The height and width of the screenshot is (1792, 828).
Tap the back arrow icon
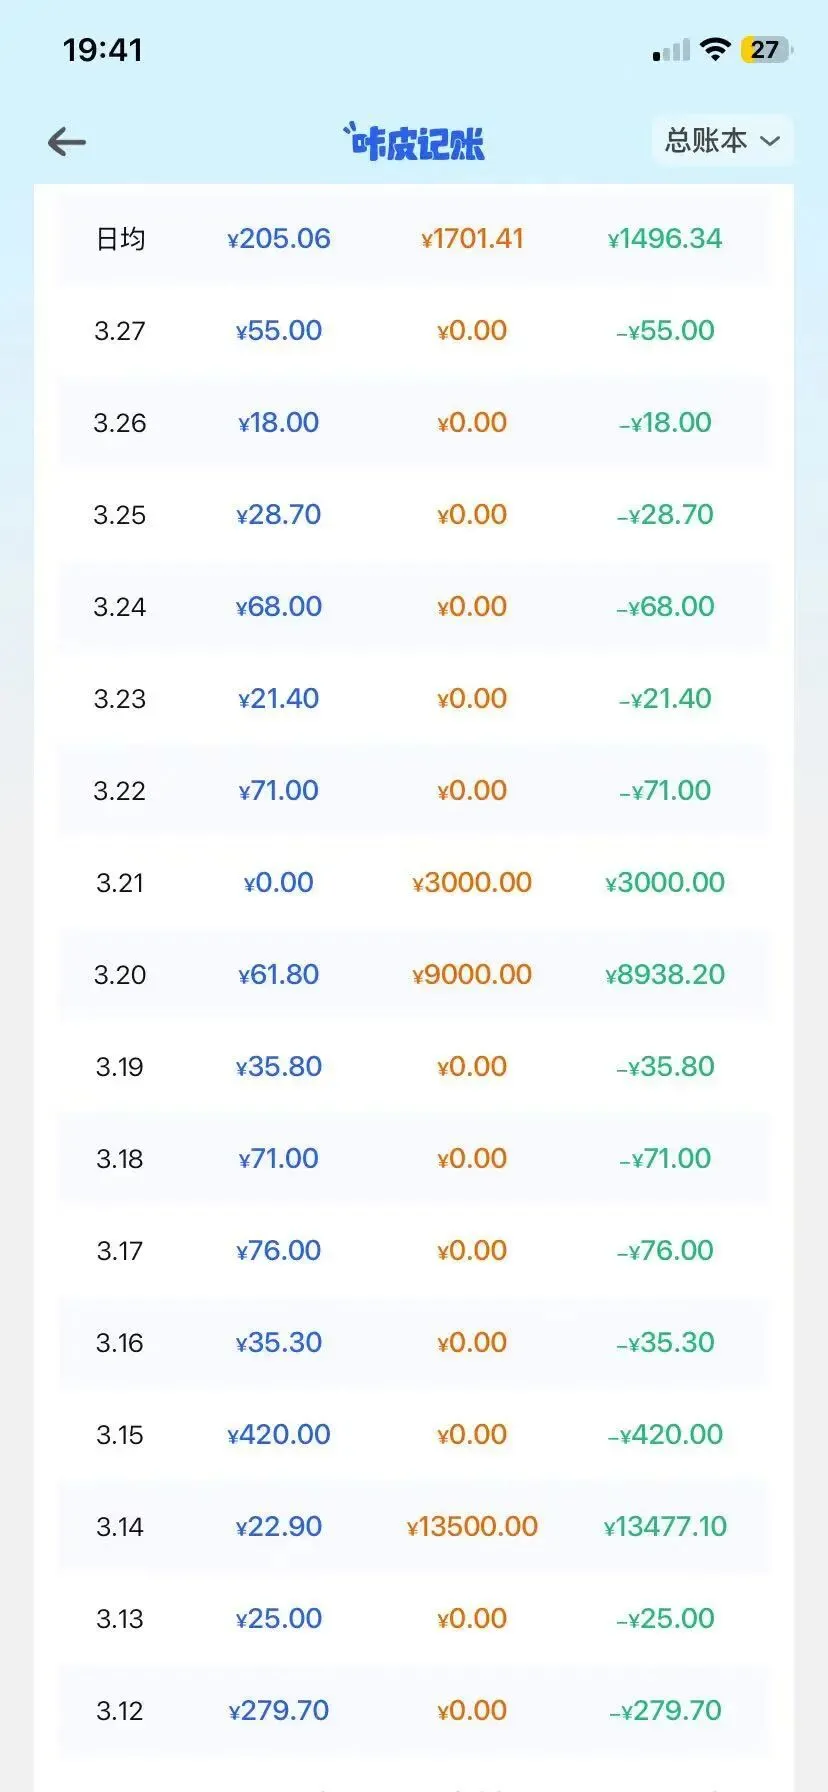click(x=67, y=142)
